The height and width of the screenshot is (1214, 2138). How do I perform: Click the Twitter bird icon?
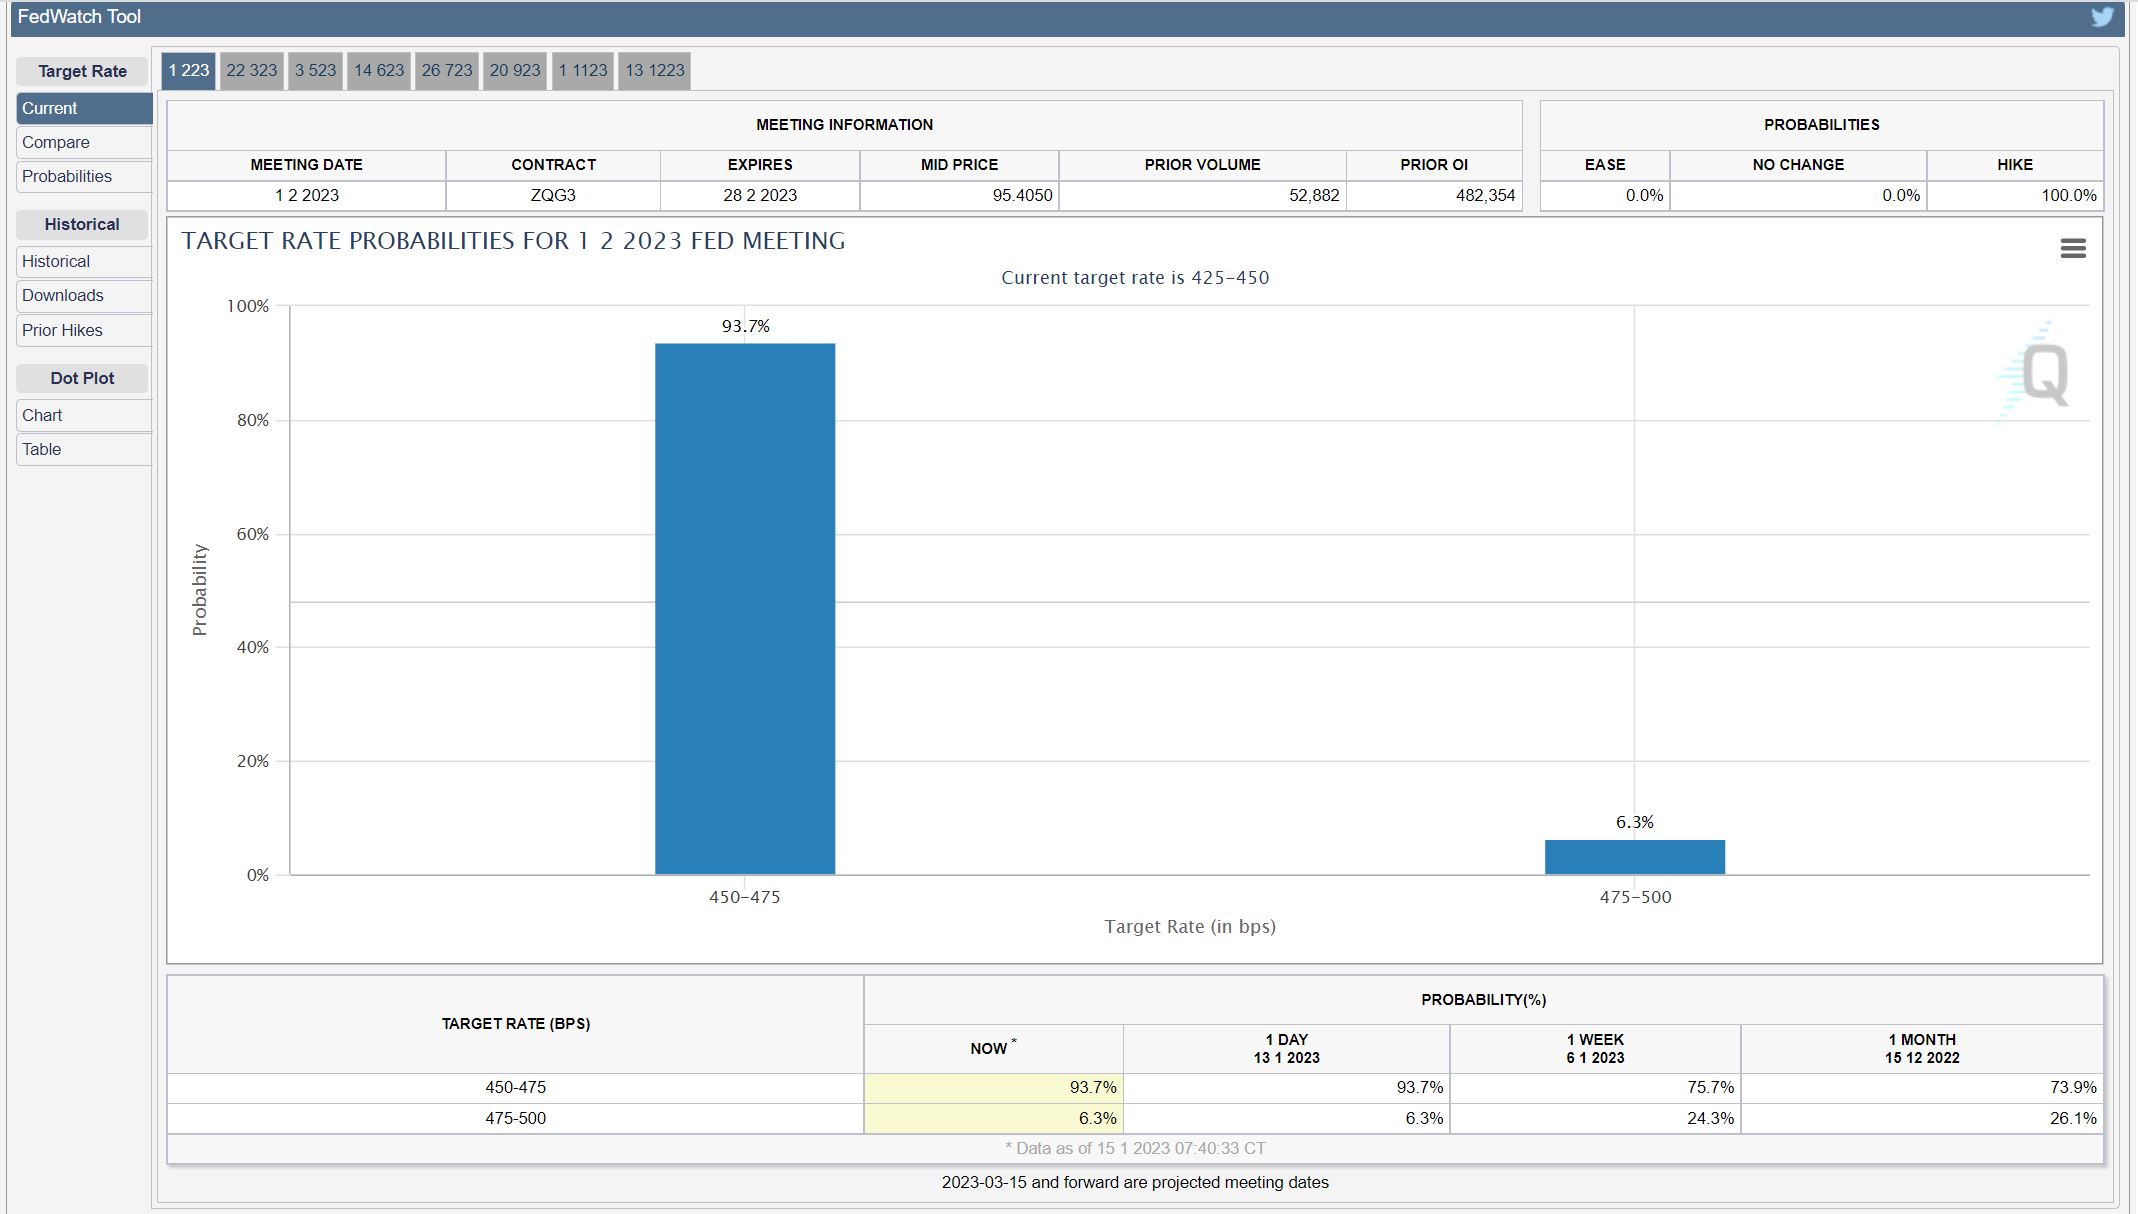click(x=2102, y=17)
